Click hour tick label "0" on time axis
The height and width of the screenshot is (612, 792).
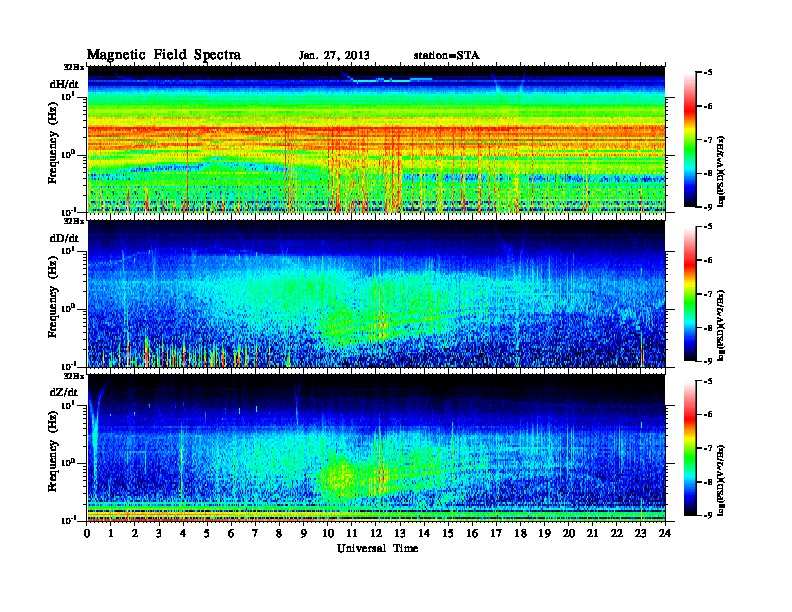click(87, 533)
